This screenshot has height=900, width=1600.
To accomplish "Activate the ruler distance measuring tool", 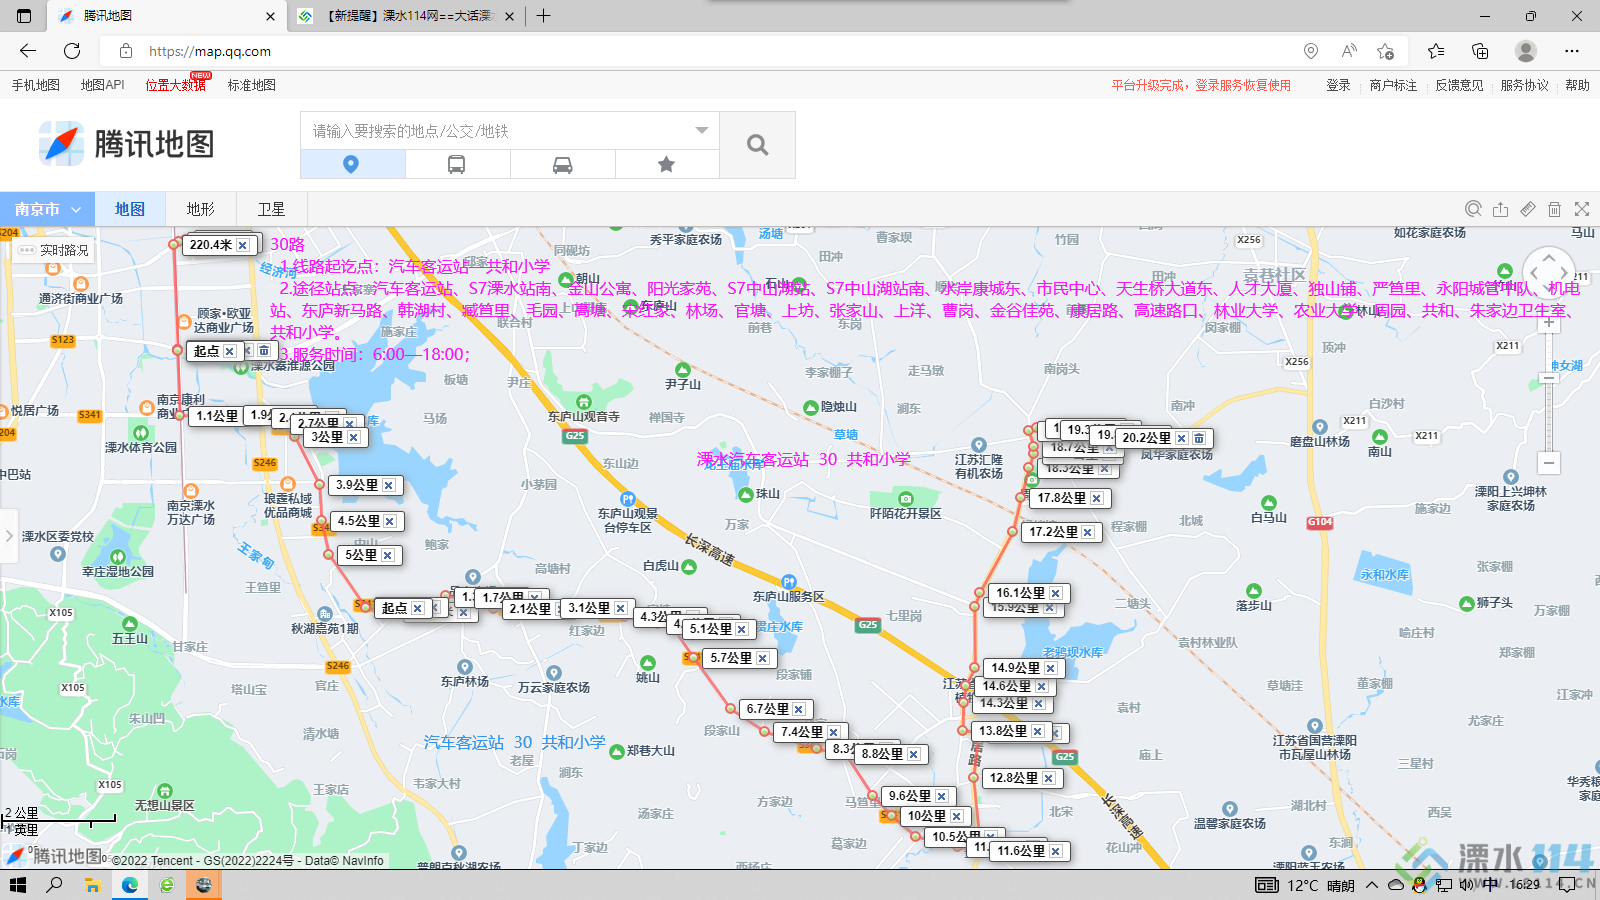I will coord(1527,209).
